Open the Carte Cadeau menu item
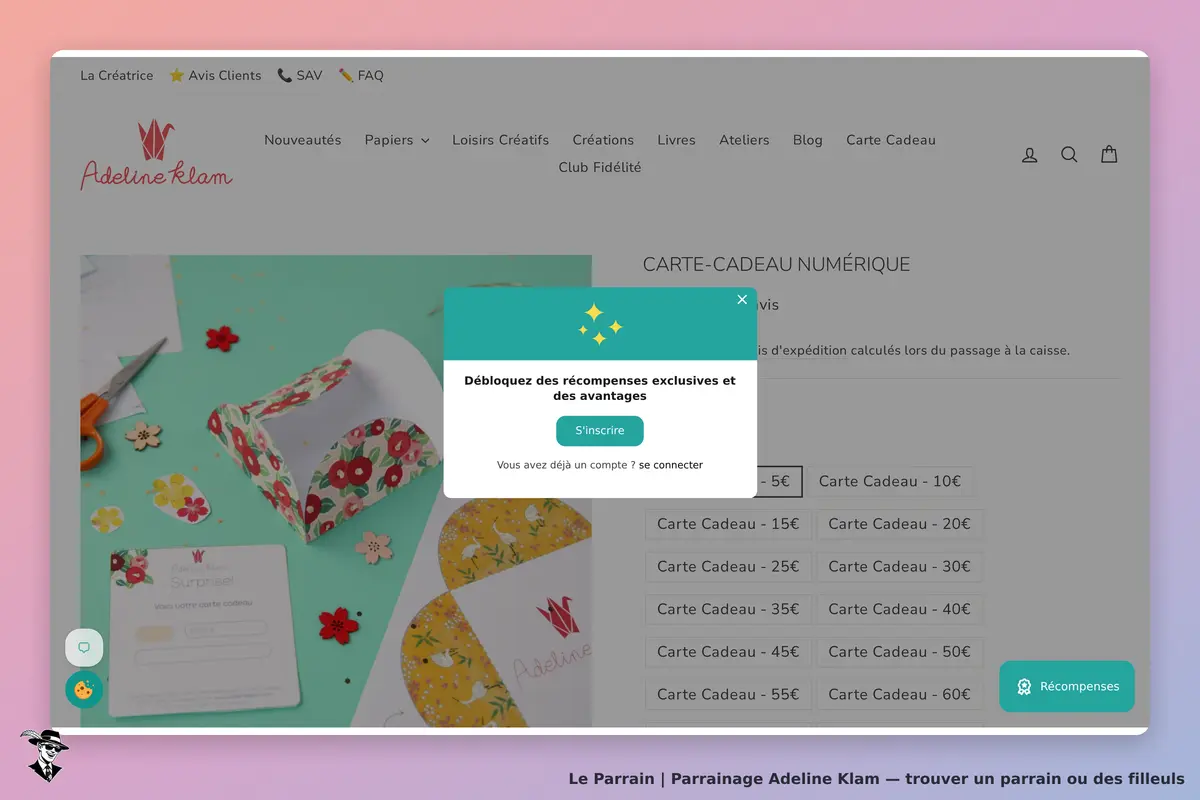This screenshot has width=1200, height=800. (x=891, y=140)
